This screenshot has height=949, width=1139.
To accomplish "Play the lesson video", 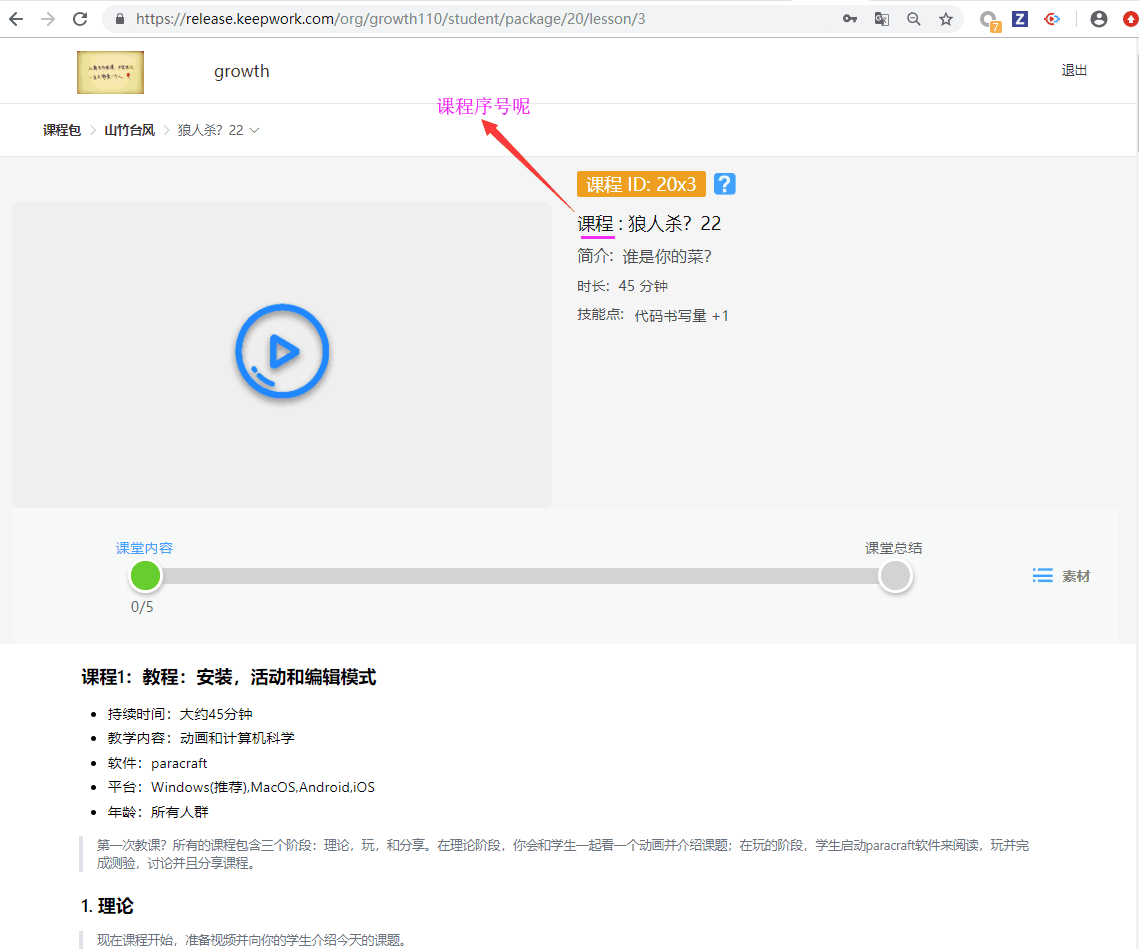I will (x=281, y=352).
